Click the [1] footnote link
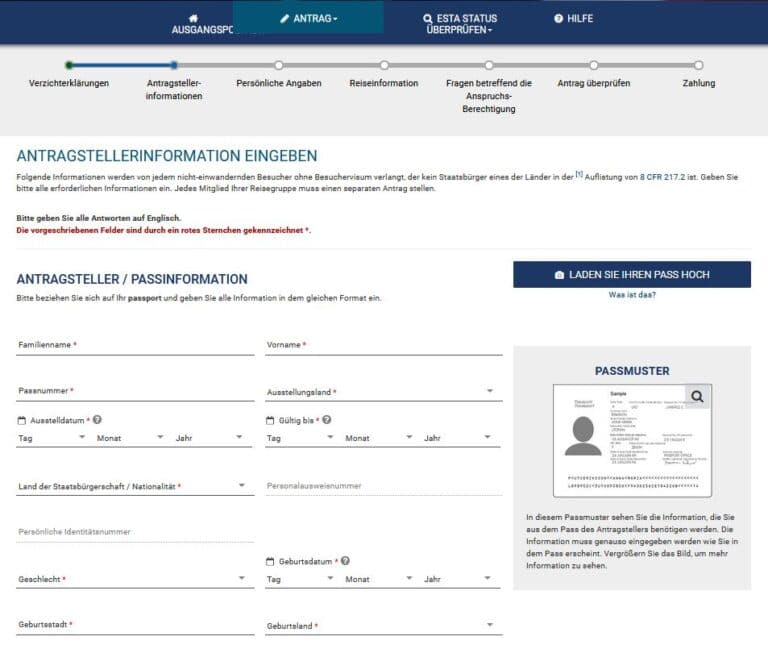768x653 pixels. [579, 174]
